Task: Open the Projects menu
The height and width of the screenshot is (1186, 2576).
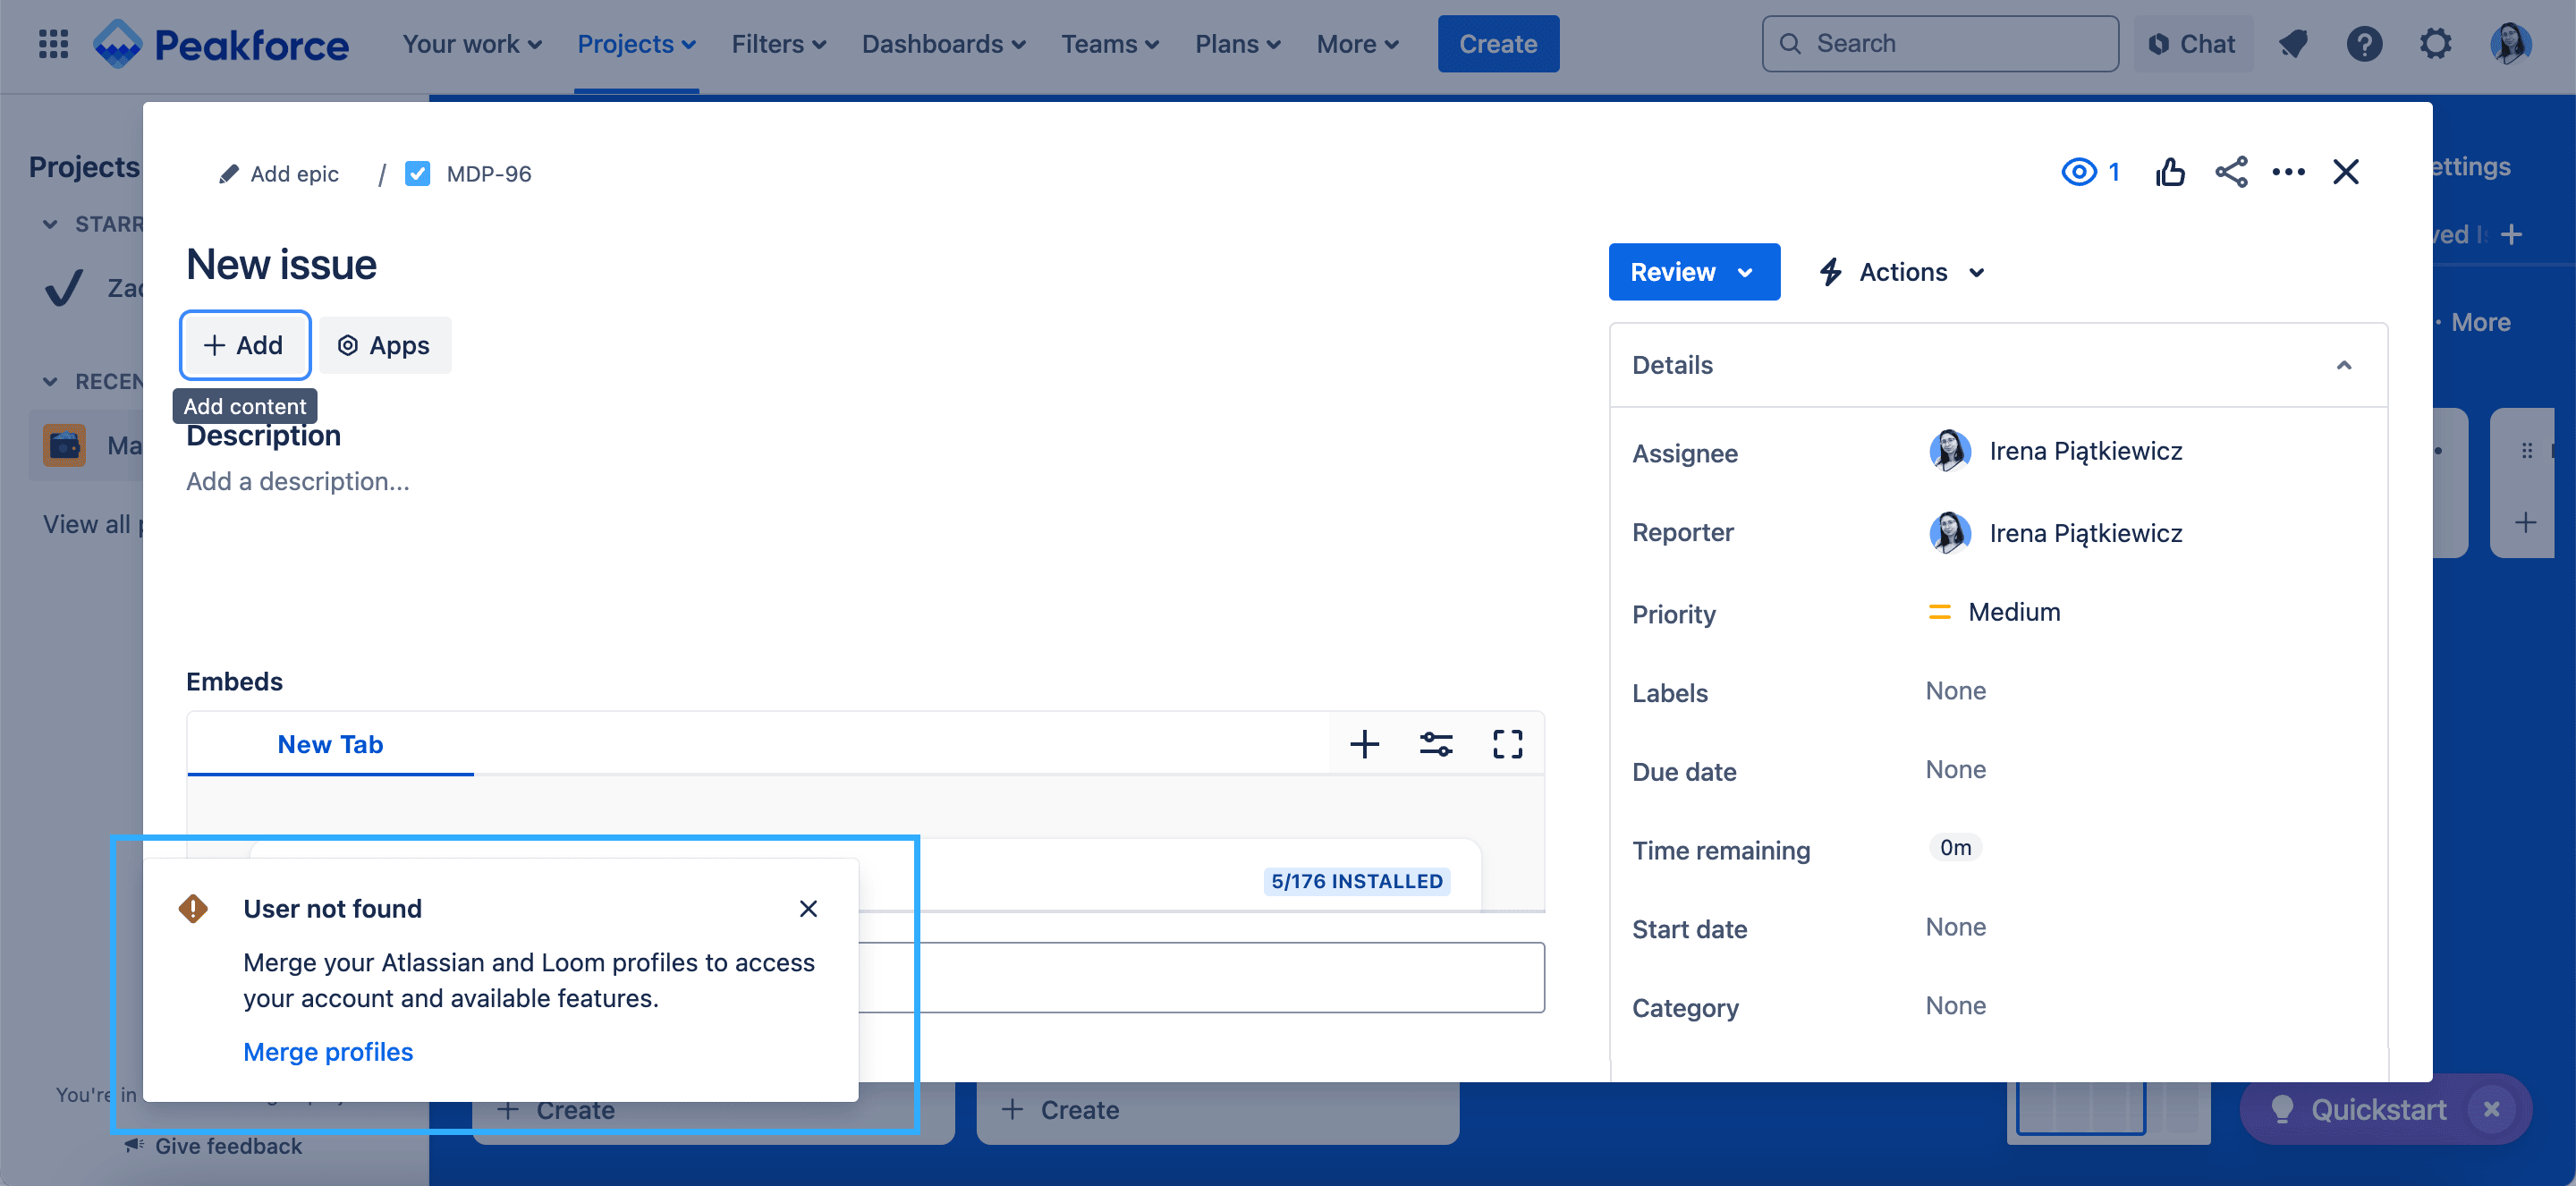Action: [x=636, y=44]
